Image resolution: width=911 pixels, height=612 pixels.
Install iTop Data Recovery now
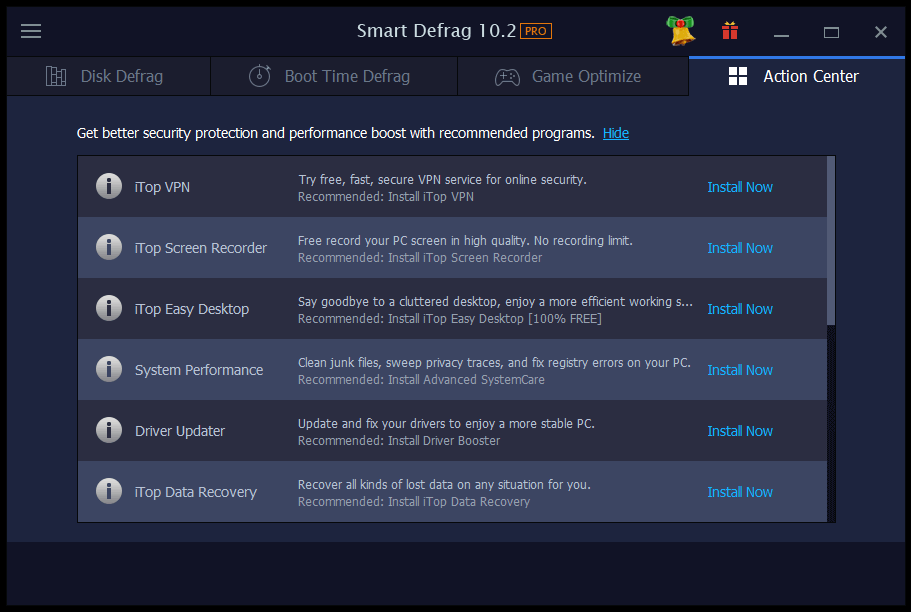[x=740, y=492]
